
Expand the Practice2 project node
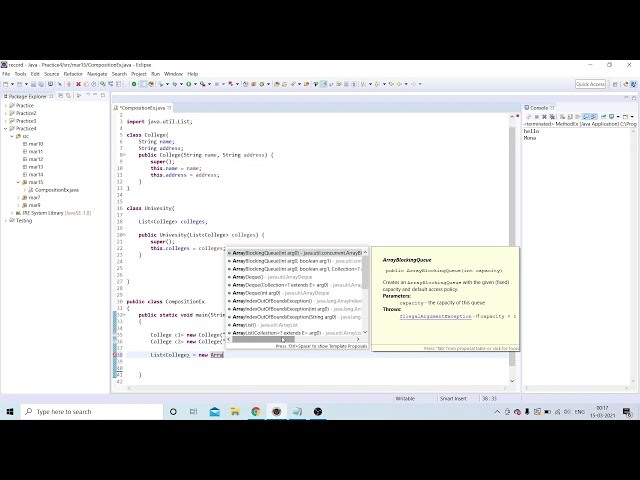pos(6,113)
